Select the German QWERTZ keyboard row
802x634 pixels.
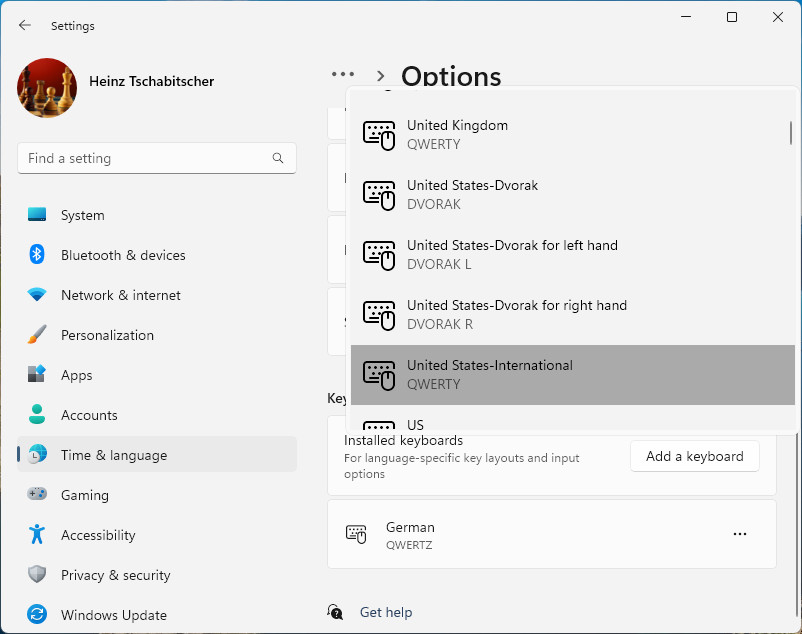552,534
